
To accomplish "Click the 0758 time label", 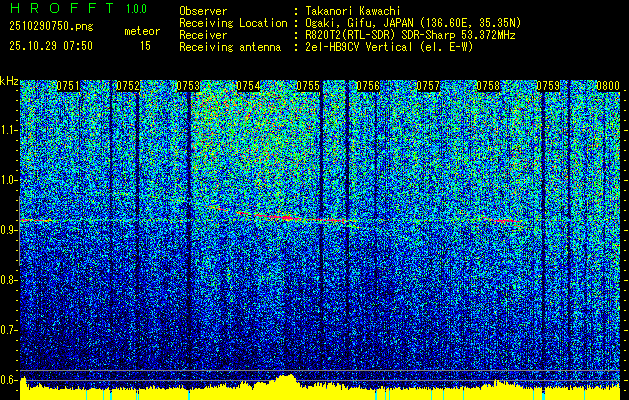I will coord(488,86).
